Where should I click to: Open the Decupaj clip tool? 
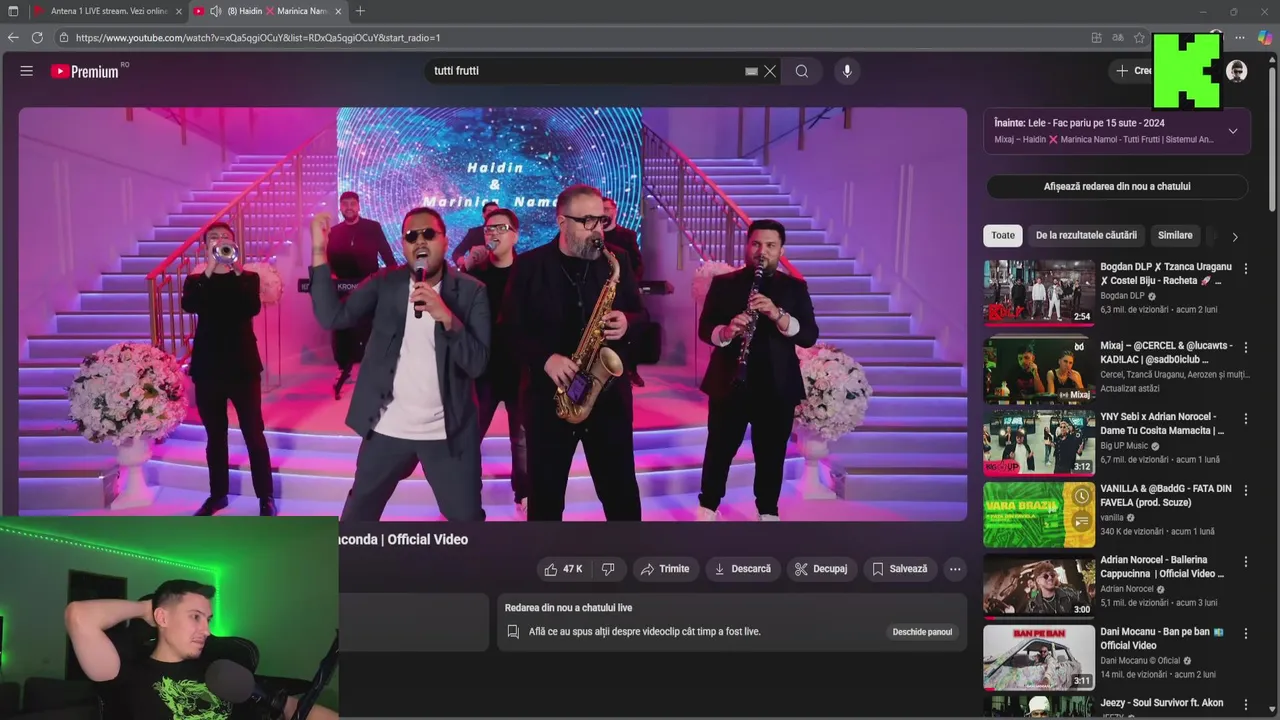tap(821, 569)
